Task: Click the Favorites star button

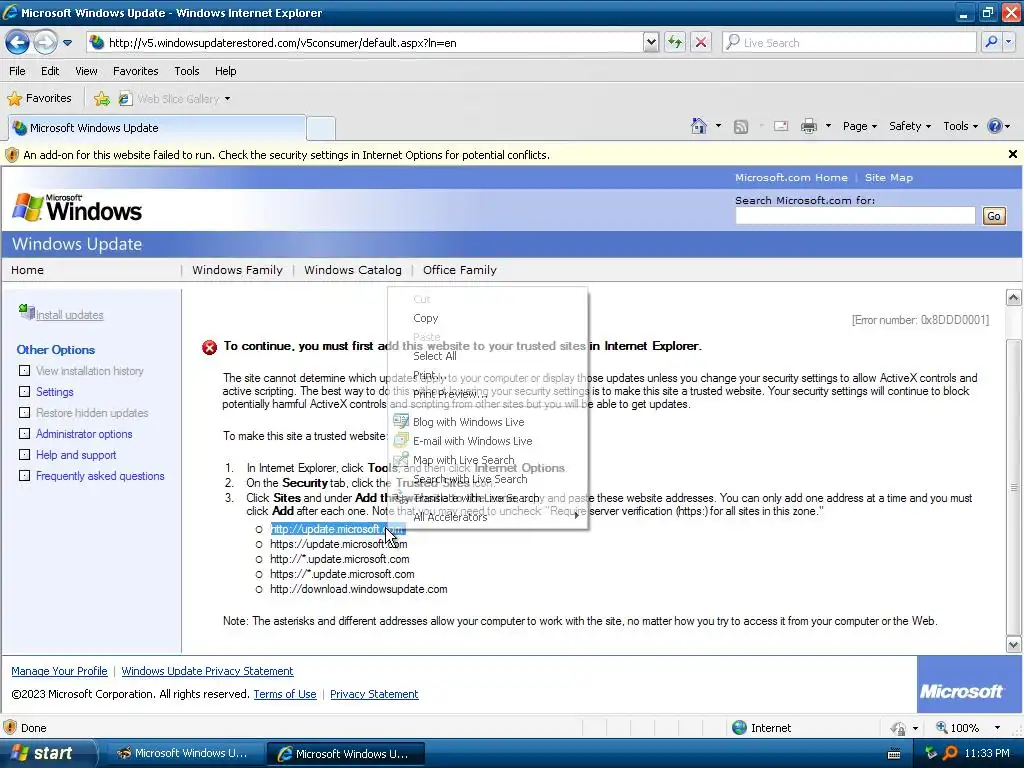Action: click(39, 99)
